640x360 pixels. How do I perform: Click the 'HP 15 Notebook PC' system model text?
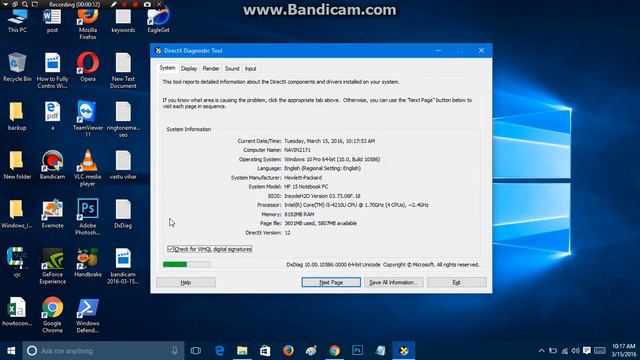point(306,187)
